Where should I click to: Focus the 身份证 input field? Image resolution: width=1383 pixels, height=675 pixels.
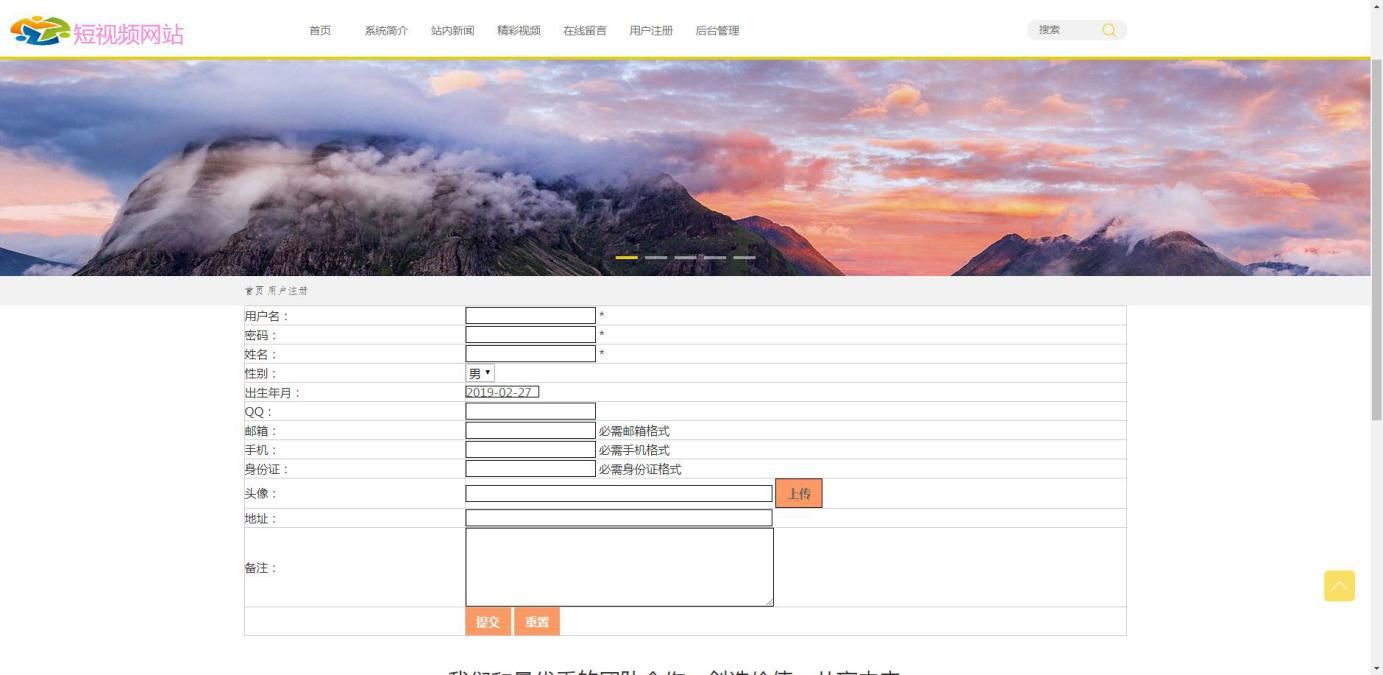[x=530, y=469]
